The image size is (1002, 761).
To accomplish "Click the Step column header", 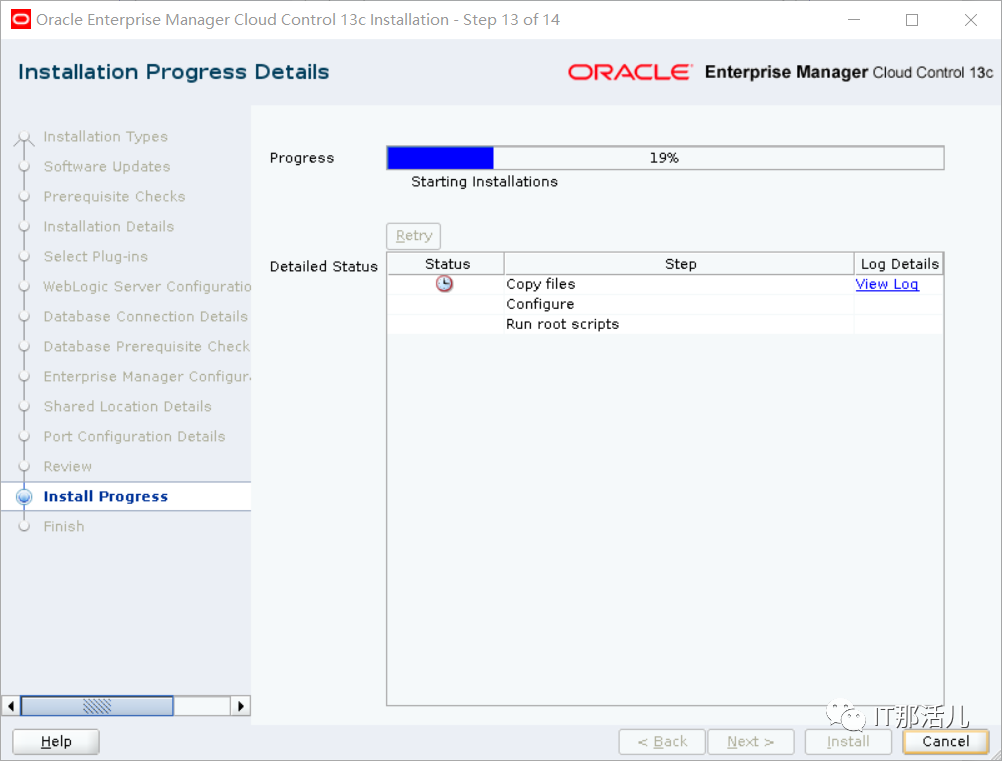I will pyautogui.click(x=680, y=264).
